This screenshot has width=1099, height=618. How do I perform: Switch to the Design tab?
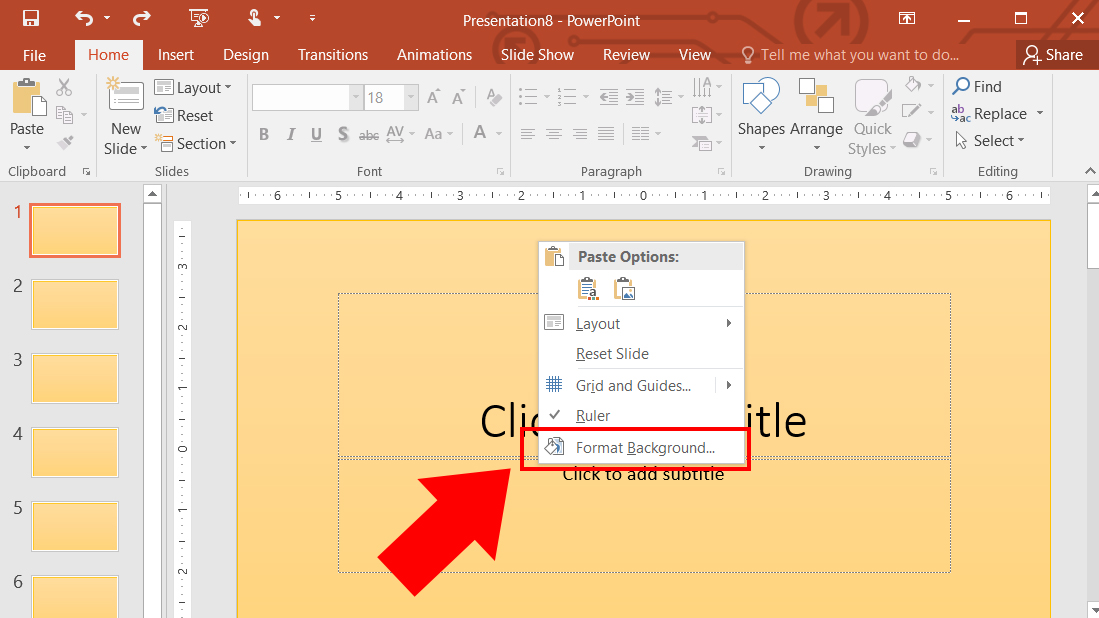tap(245, 55)
